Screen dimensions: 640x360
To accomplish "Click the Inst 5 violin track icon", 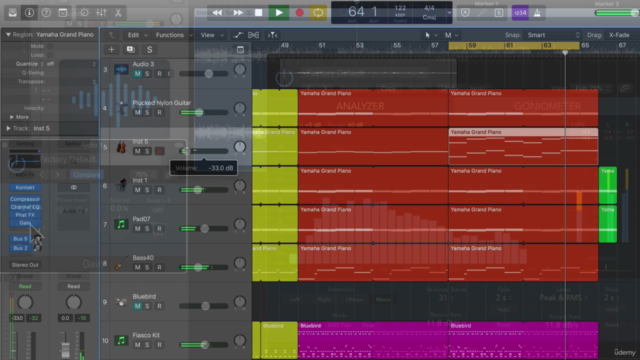I will tap(121, 147).
